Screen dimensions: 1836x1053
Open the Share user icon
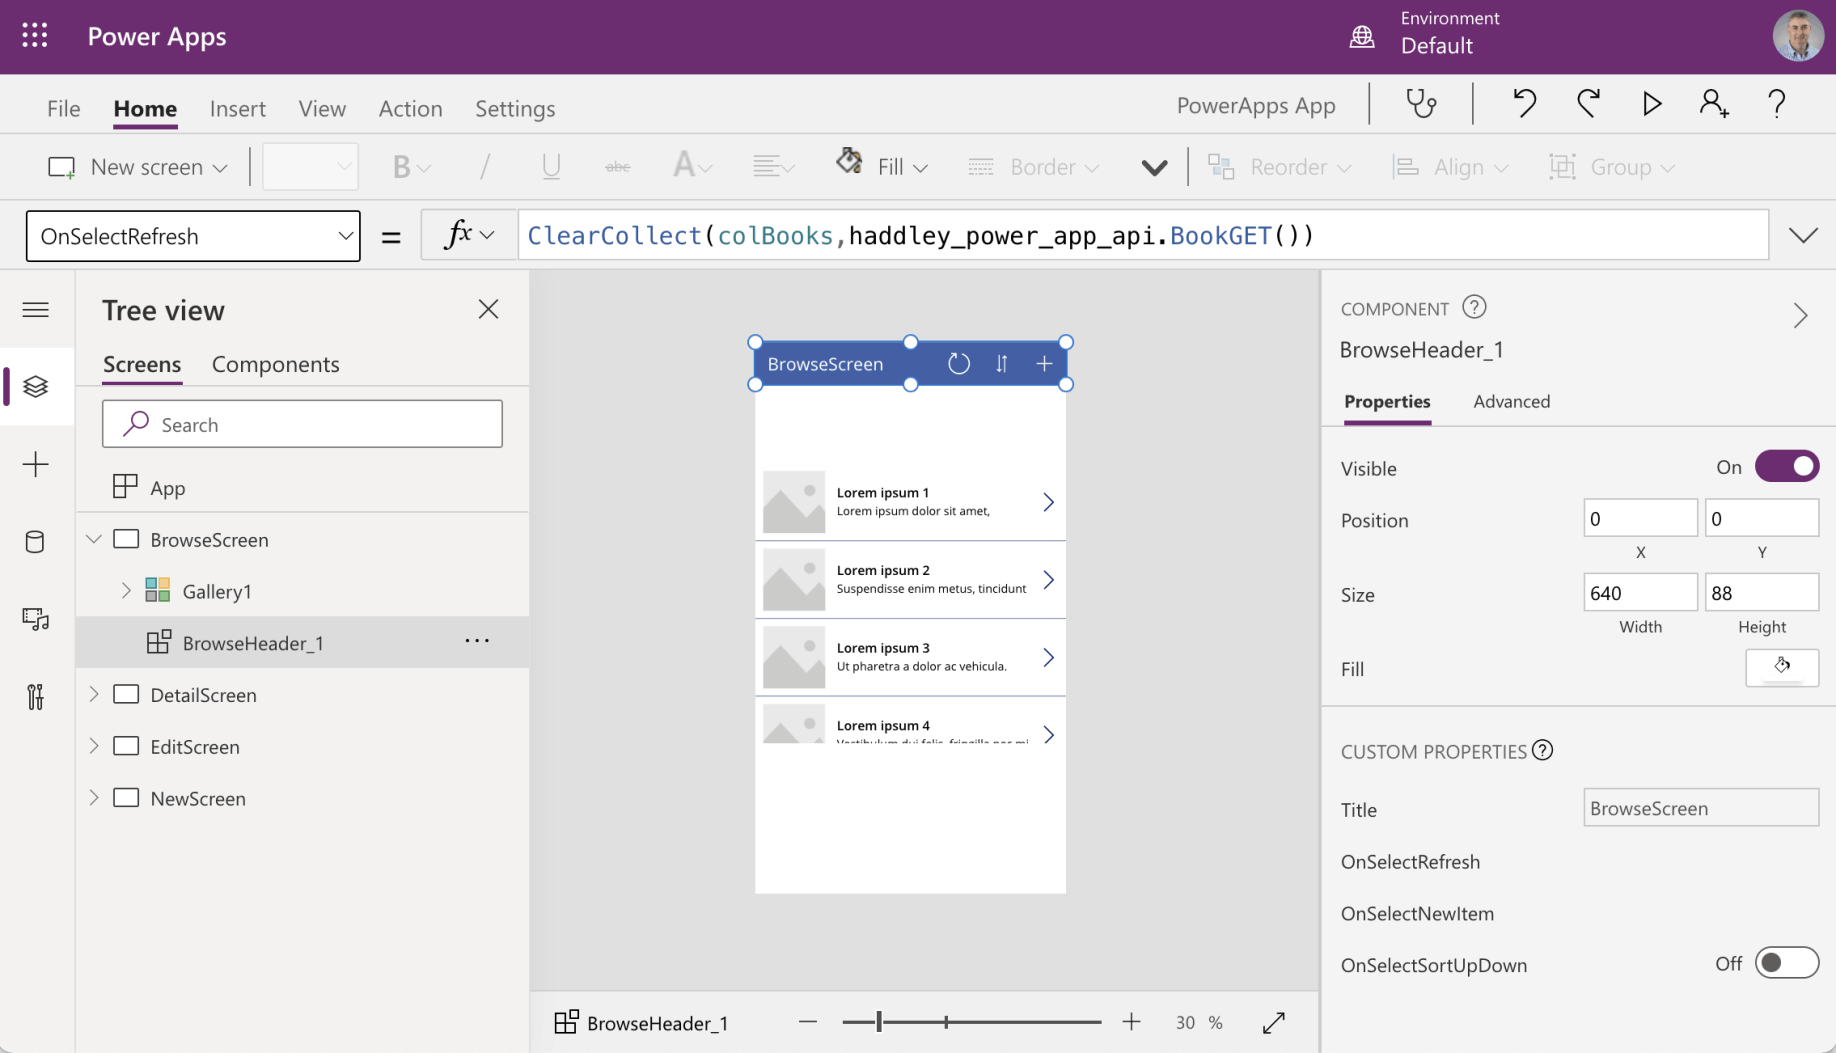click(x=1714, y=104)
